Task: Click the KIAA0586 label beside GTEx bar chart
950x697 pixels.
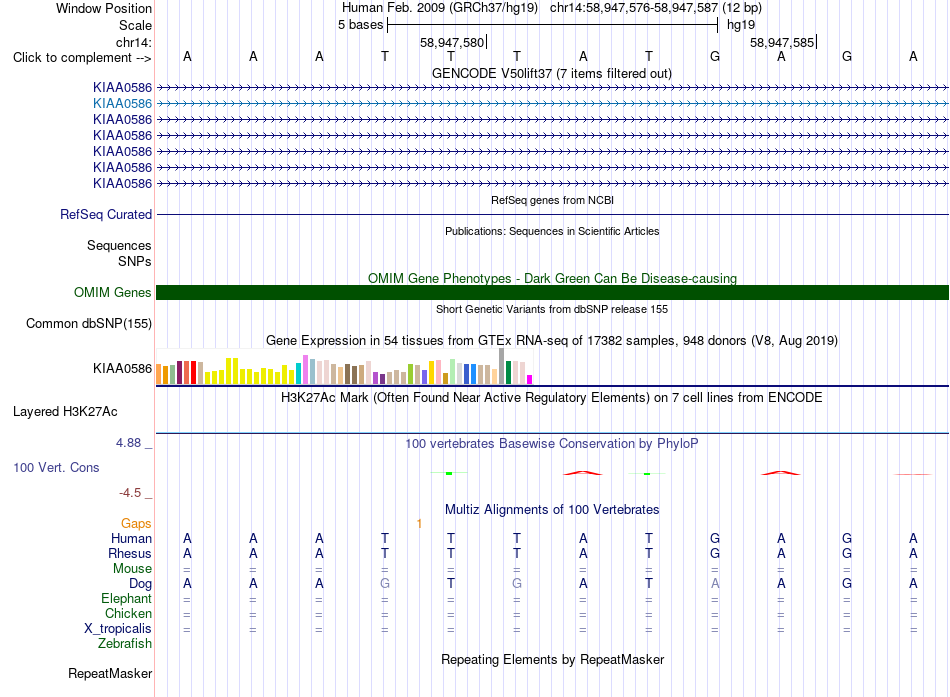Action: 122,369
